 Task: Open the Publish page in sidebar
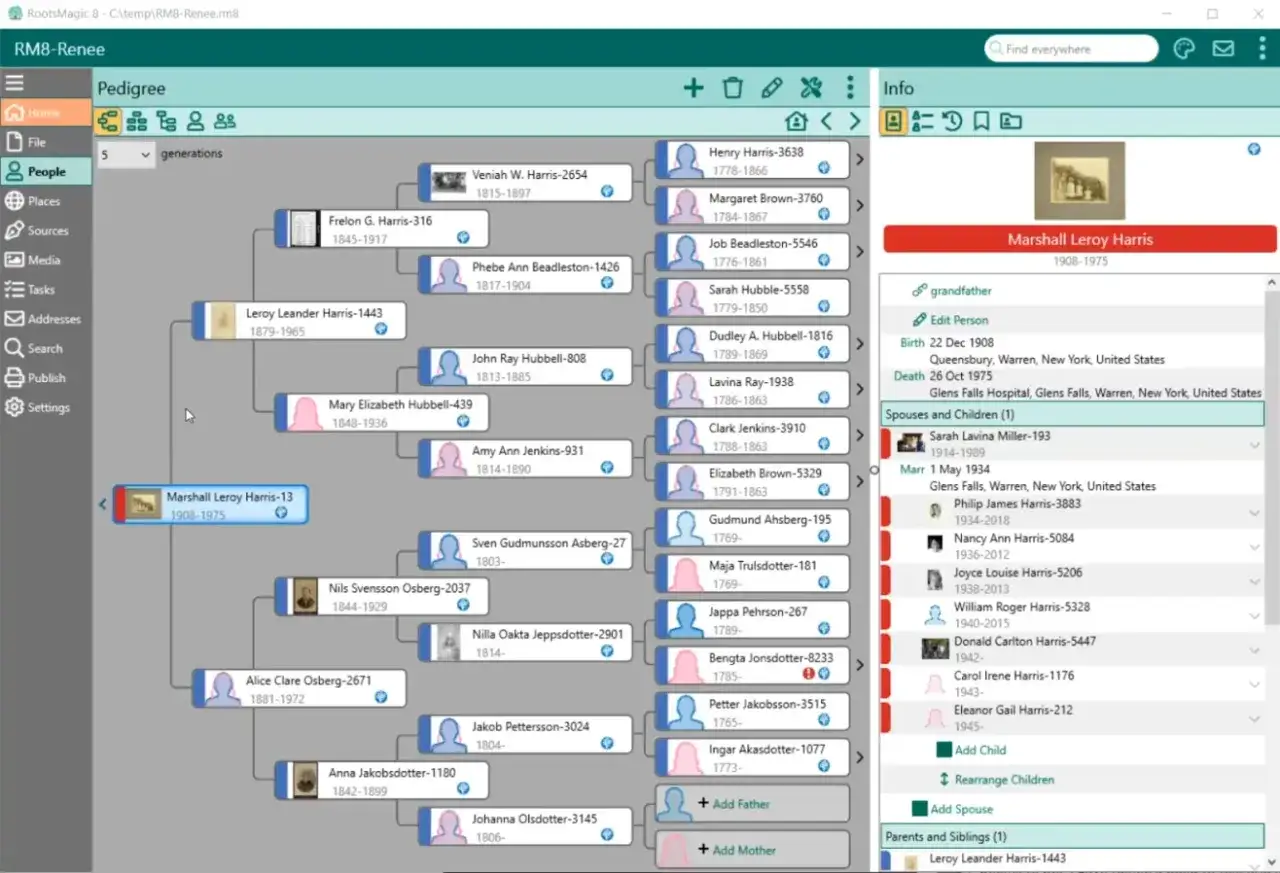46,378
